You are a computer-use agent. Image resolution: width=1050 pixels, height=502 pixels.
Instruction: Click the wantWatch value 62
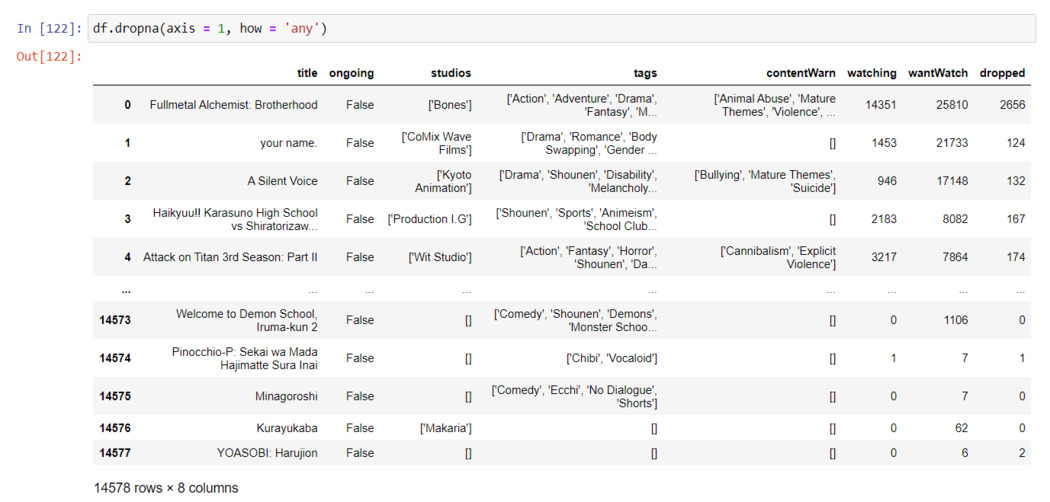(962, 428)
